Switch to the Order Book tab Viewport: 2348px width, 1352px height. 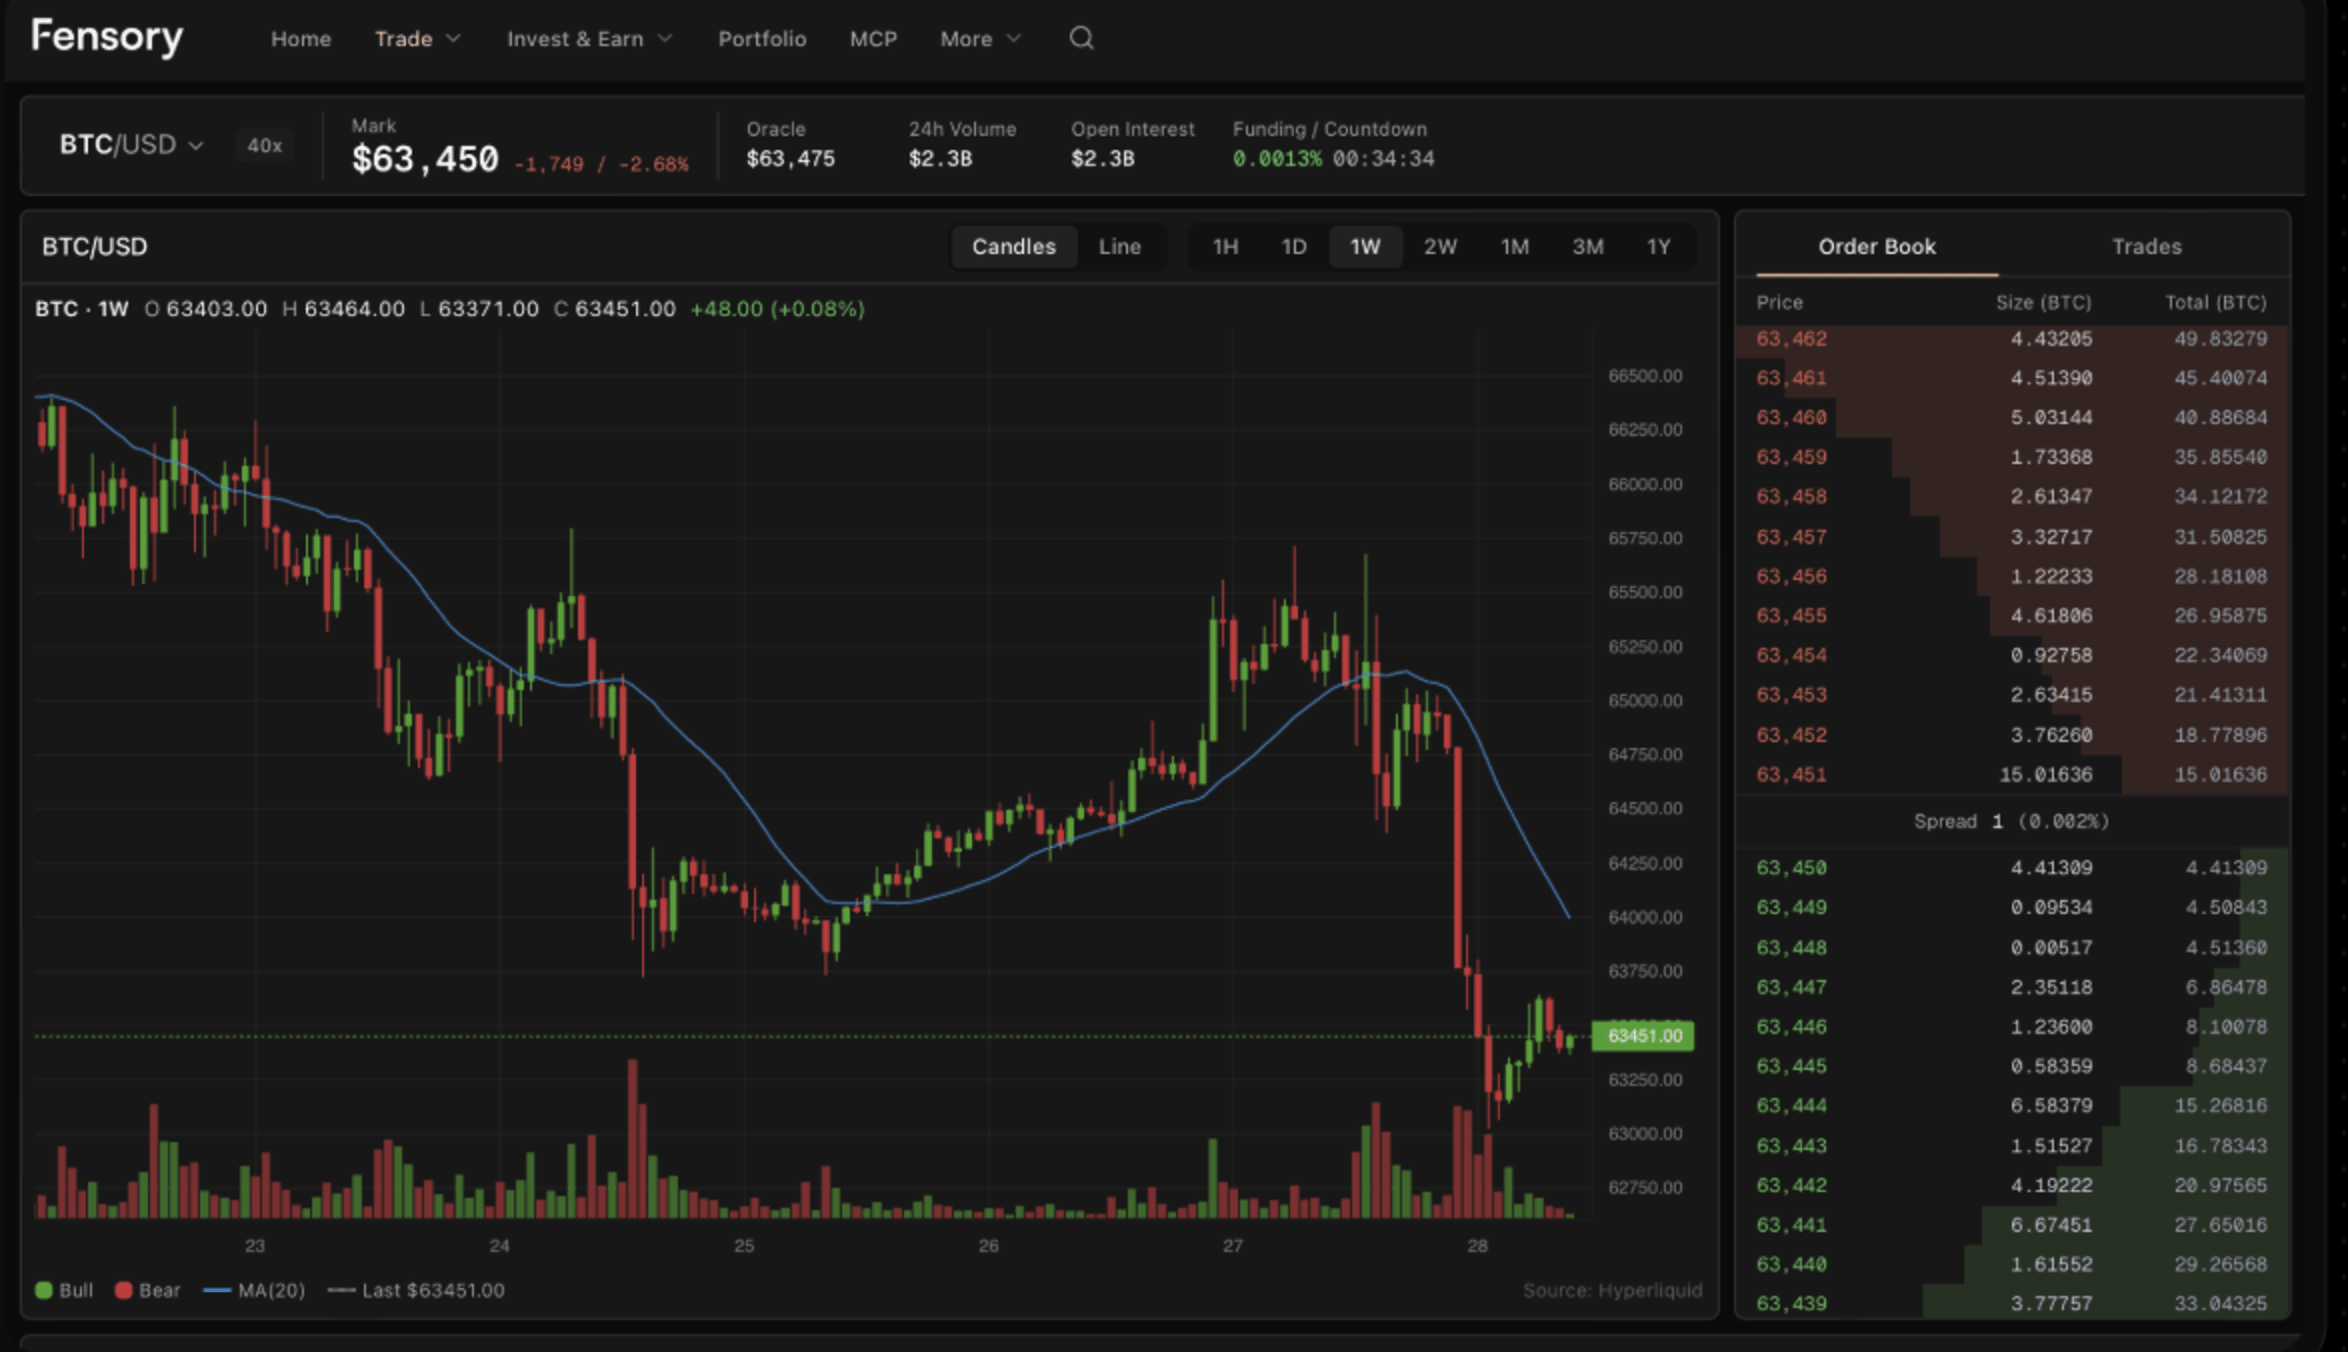tap(1876, 247)
